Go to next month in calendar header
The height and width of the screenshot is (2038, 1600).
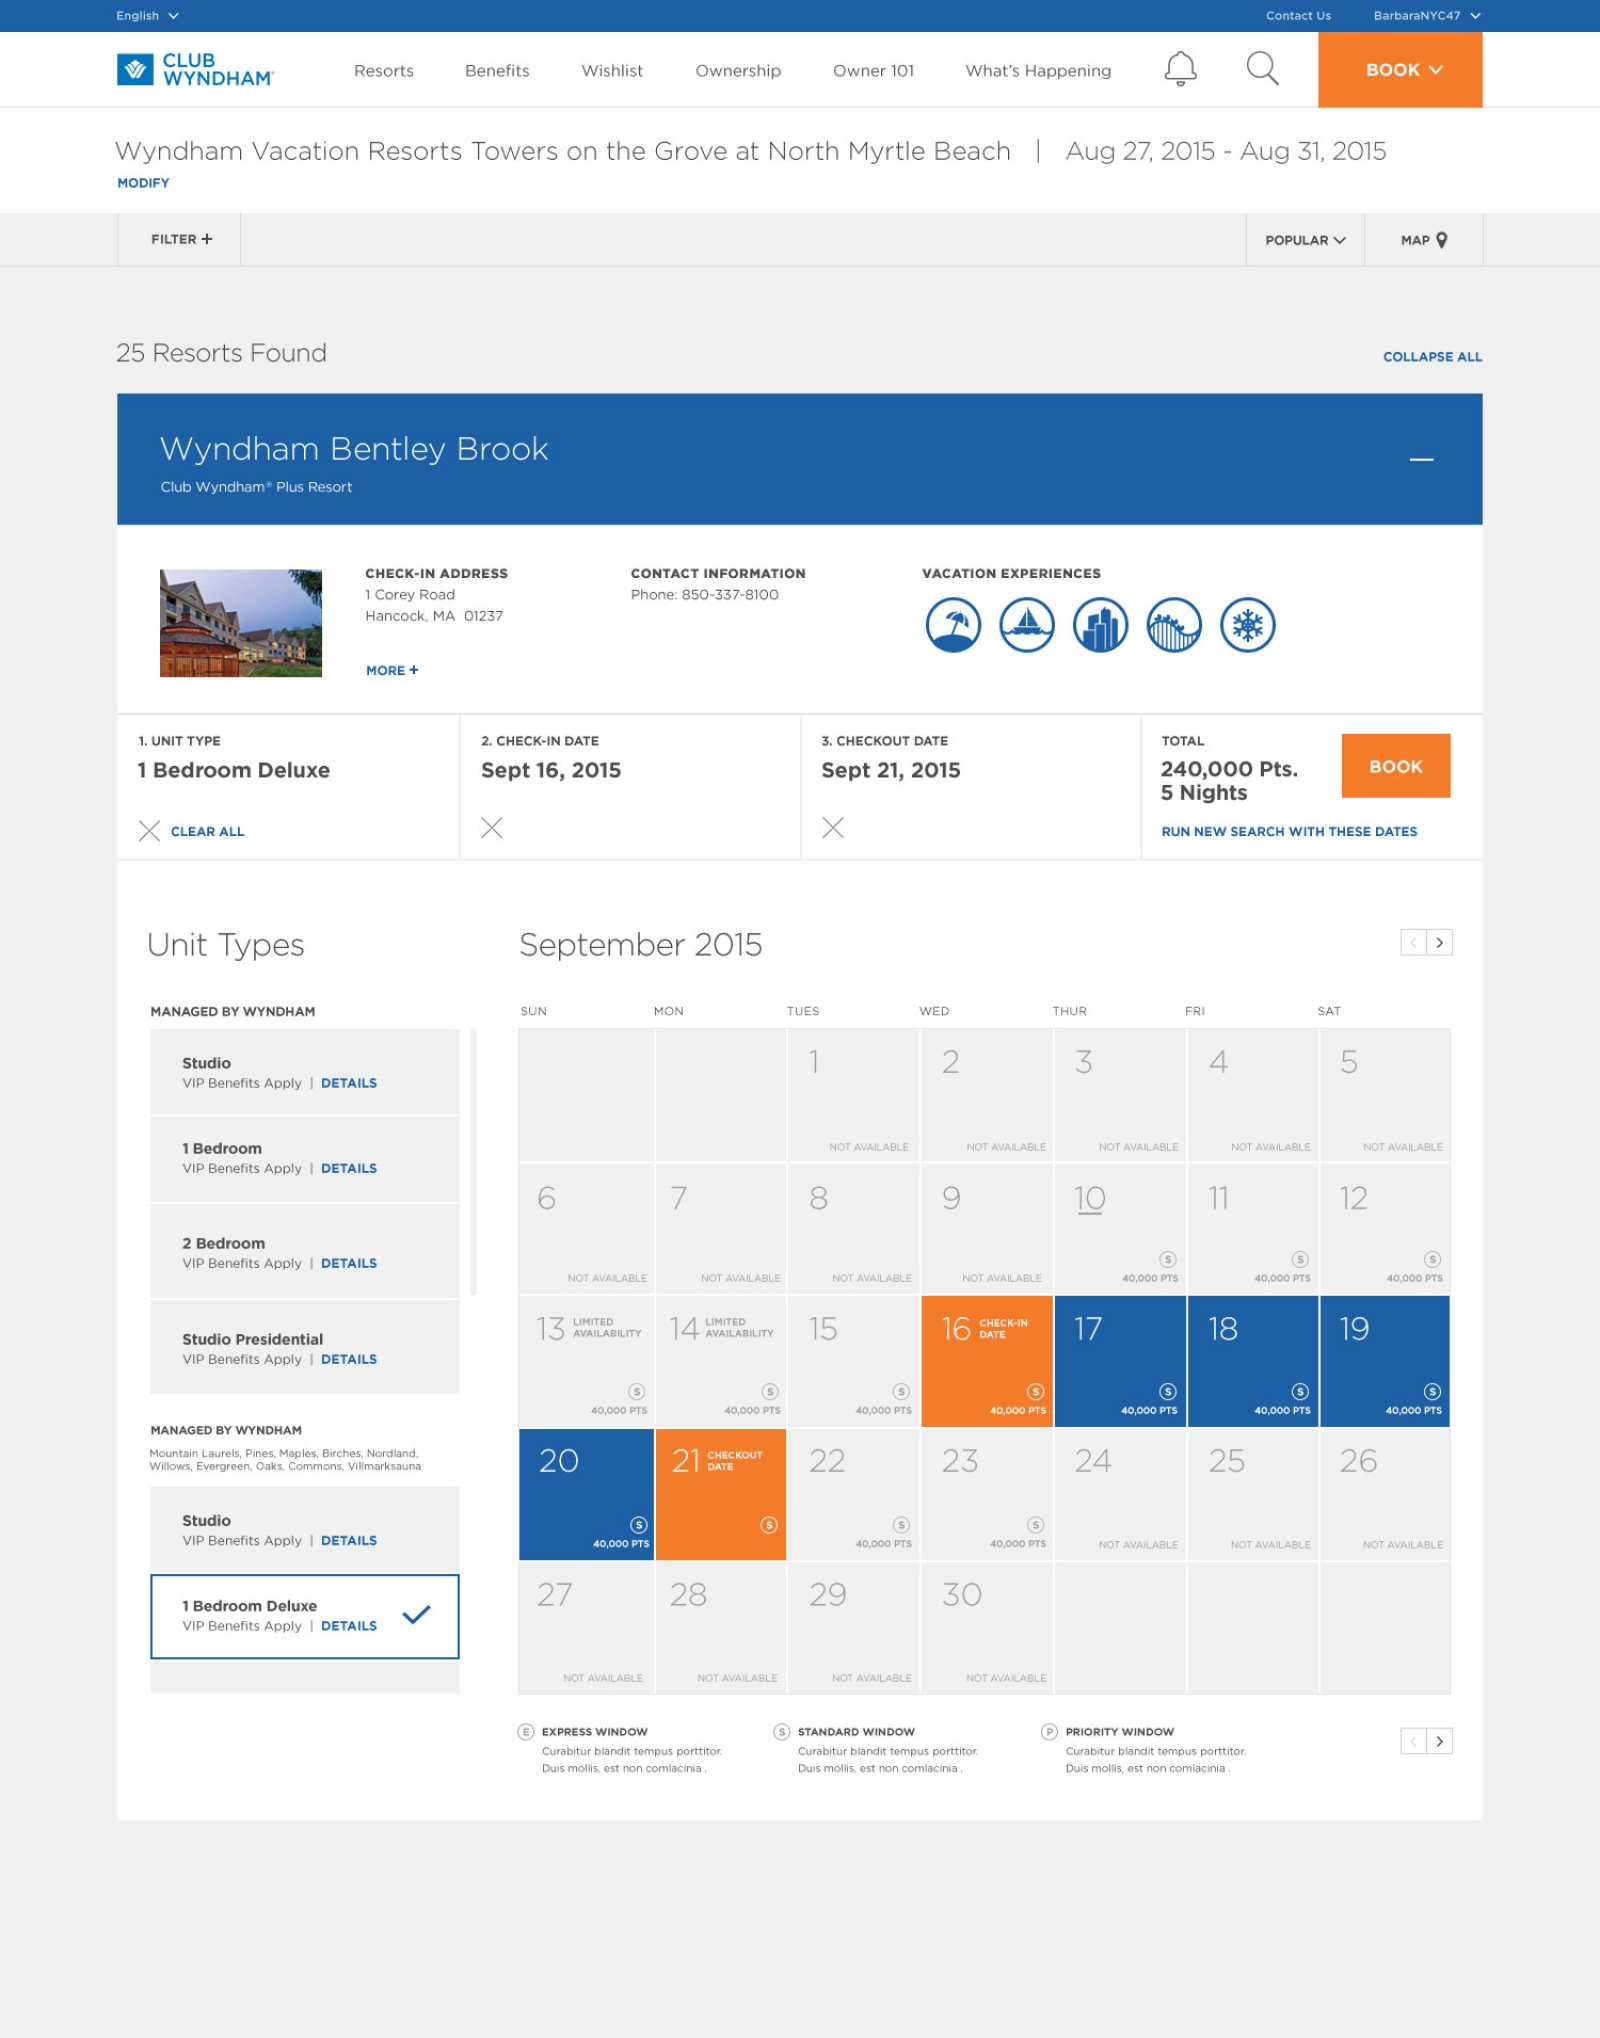click(1439, 942)
